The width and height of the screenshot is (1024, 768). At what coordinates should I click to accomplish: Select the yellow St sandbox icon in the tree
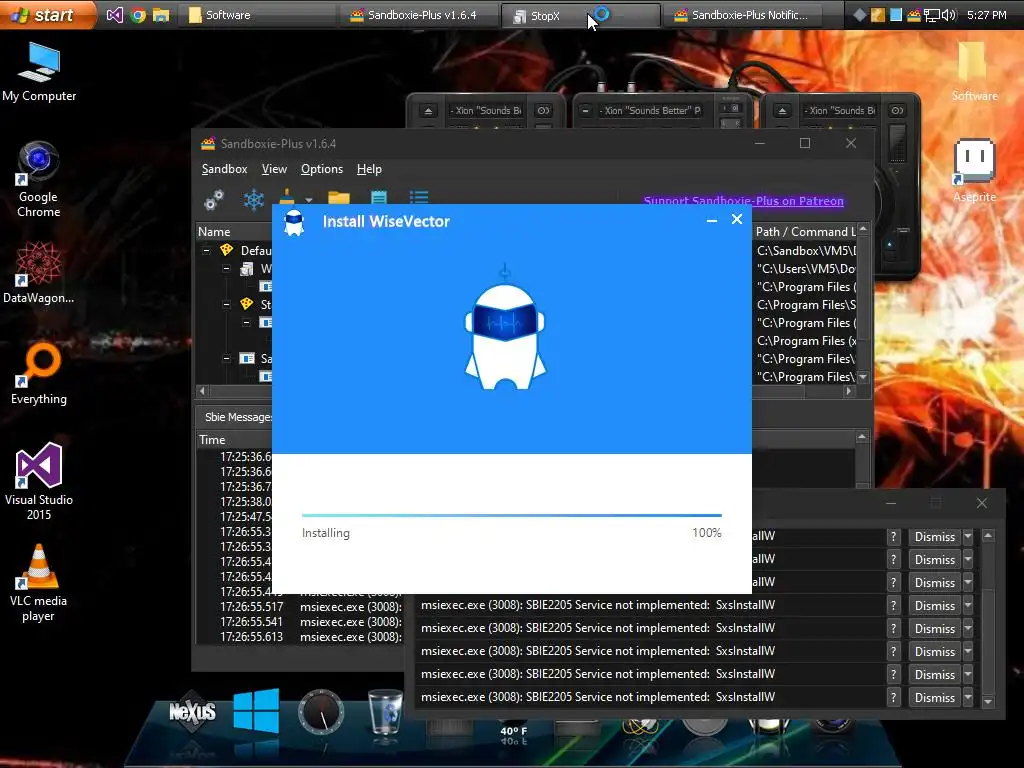246,304
